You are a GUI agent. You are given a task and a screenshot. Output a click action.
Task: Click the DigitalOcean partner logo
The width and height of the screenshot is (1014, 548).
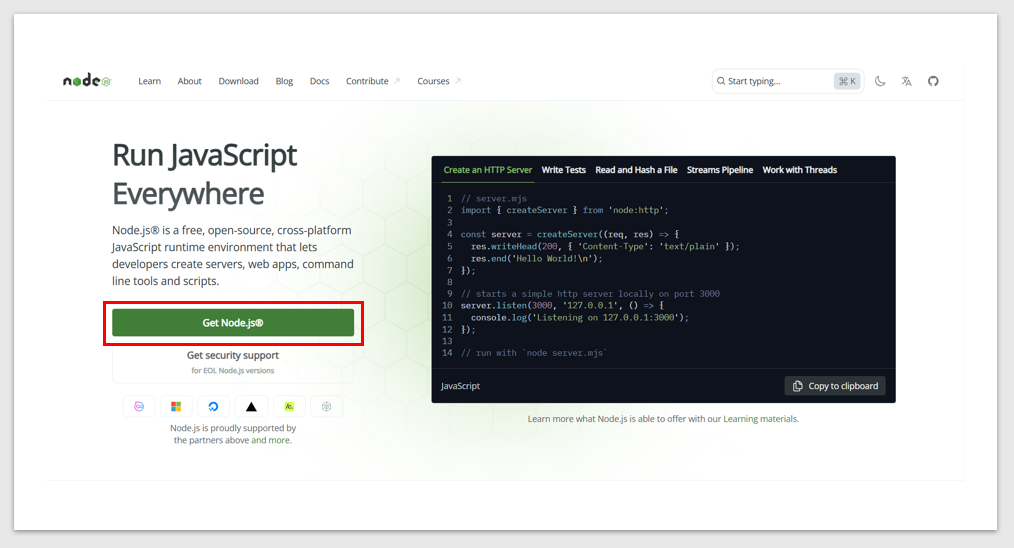click(x=213, y=406)
